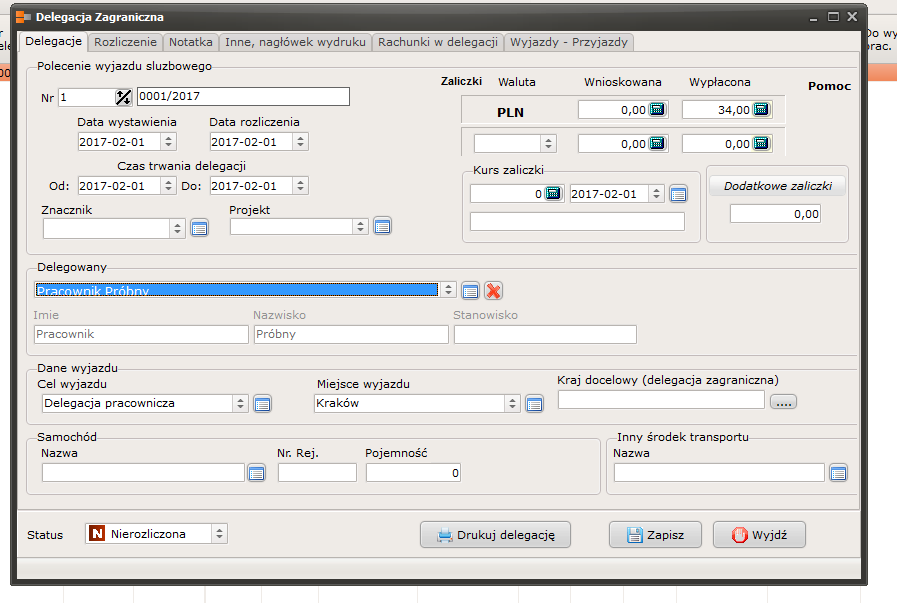The width and height of the screenshot is (897, 603).
Task: Open calculator in Kurs zaliczki rate field
Action: click(553, 193)
